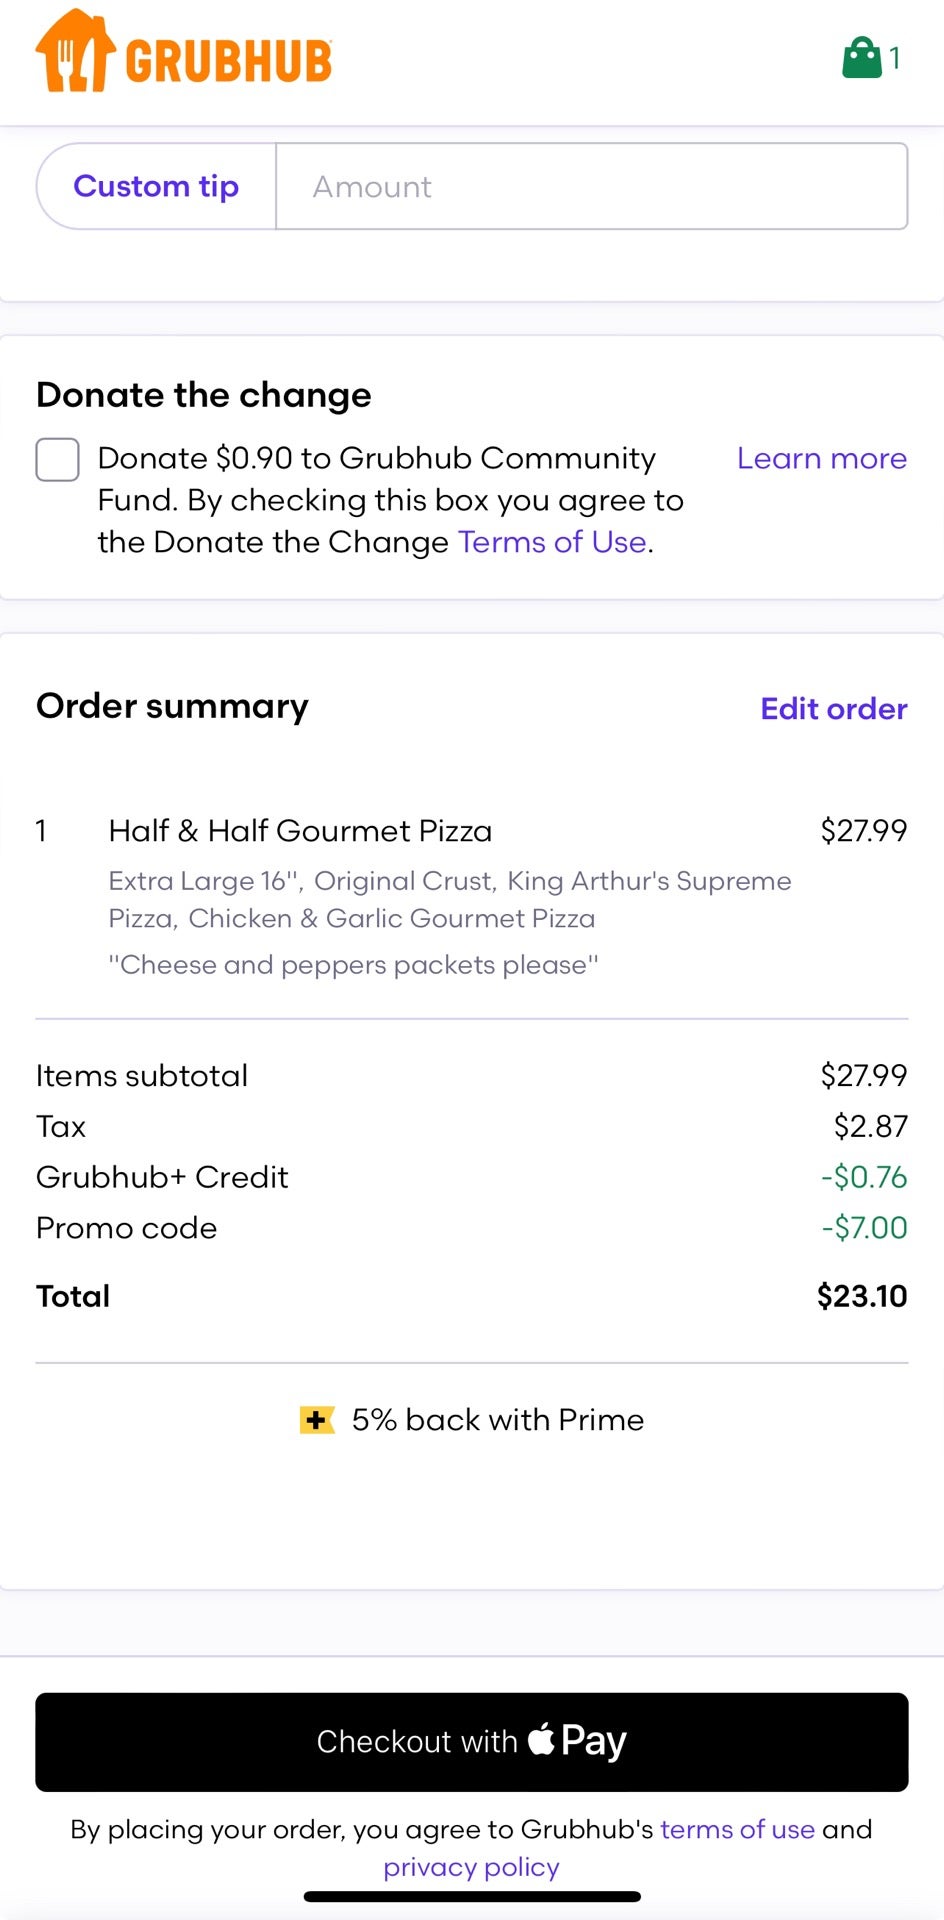The width and height of the screenshot is (944, 1920).
Task: Tap the Promo code discount row
Action: click(126, 1228)
